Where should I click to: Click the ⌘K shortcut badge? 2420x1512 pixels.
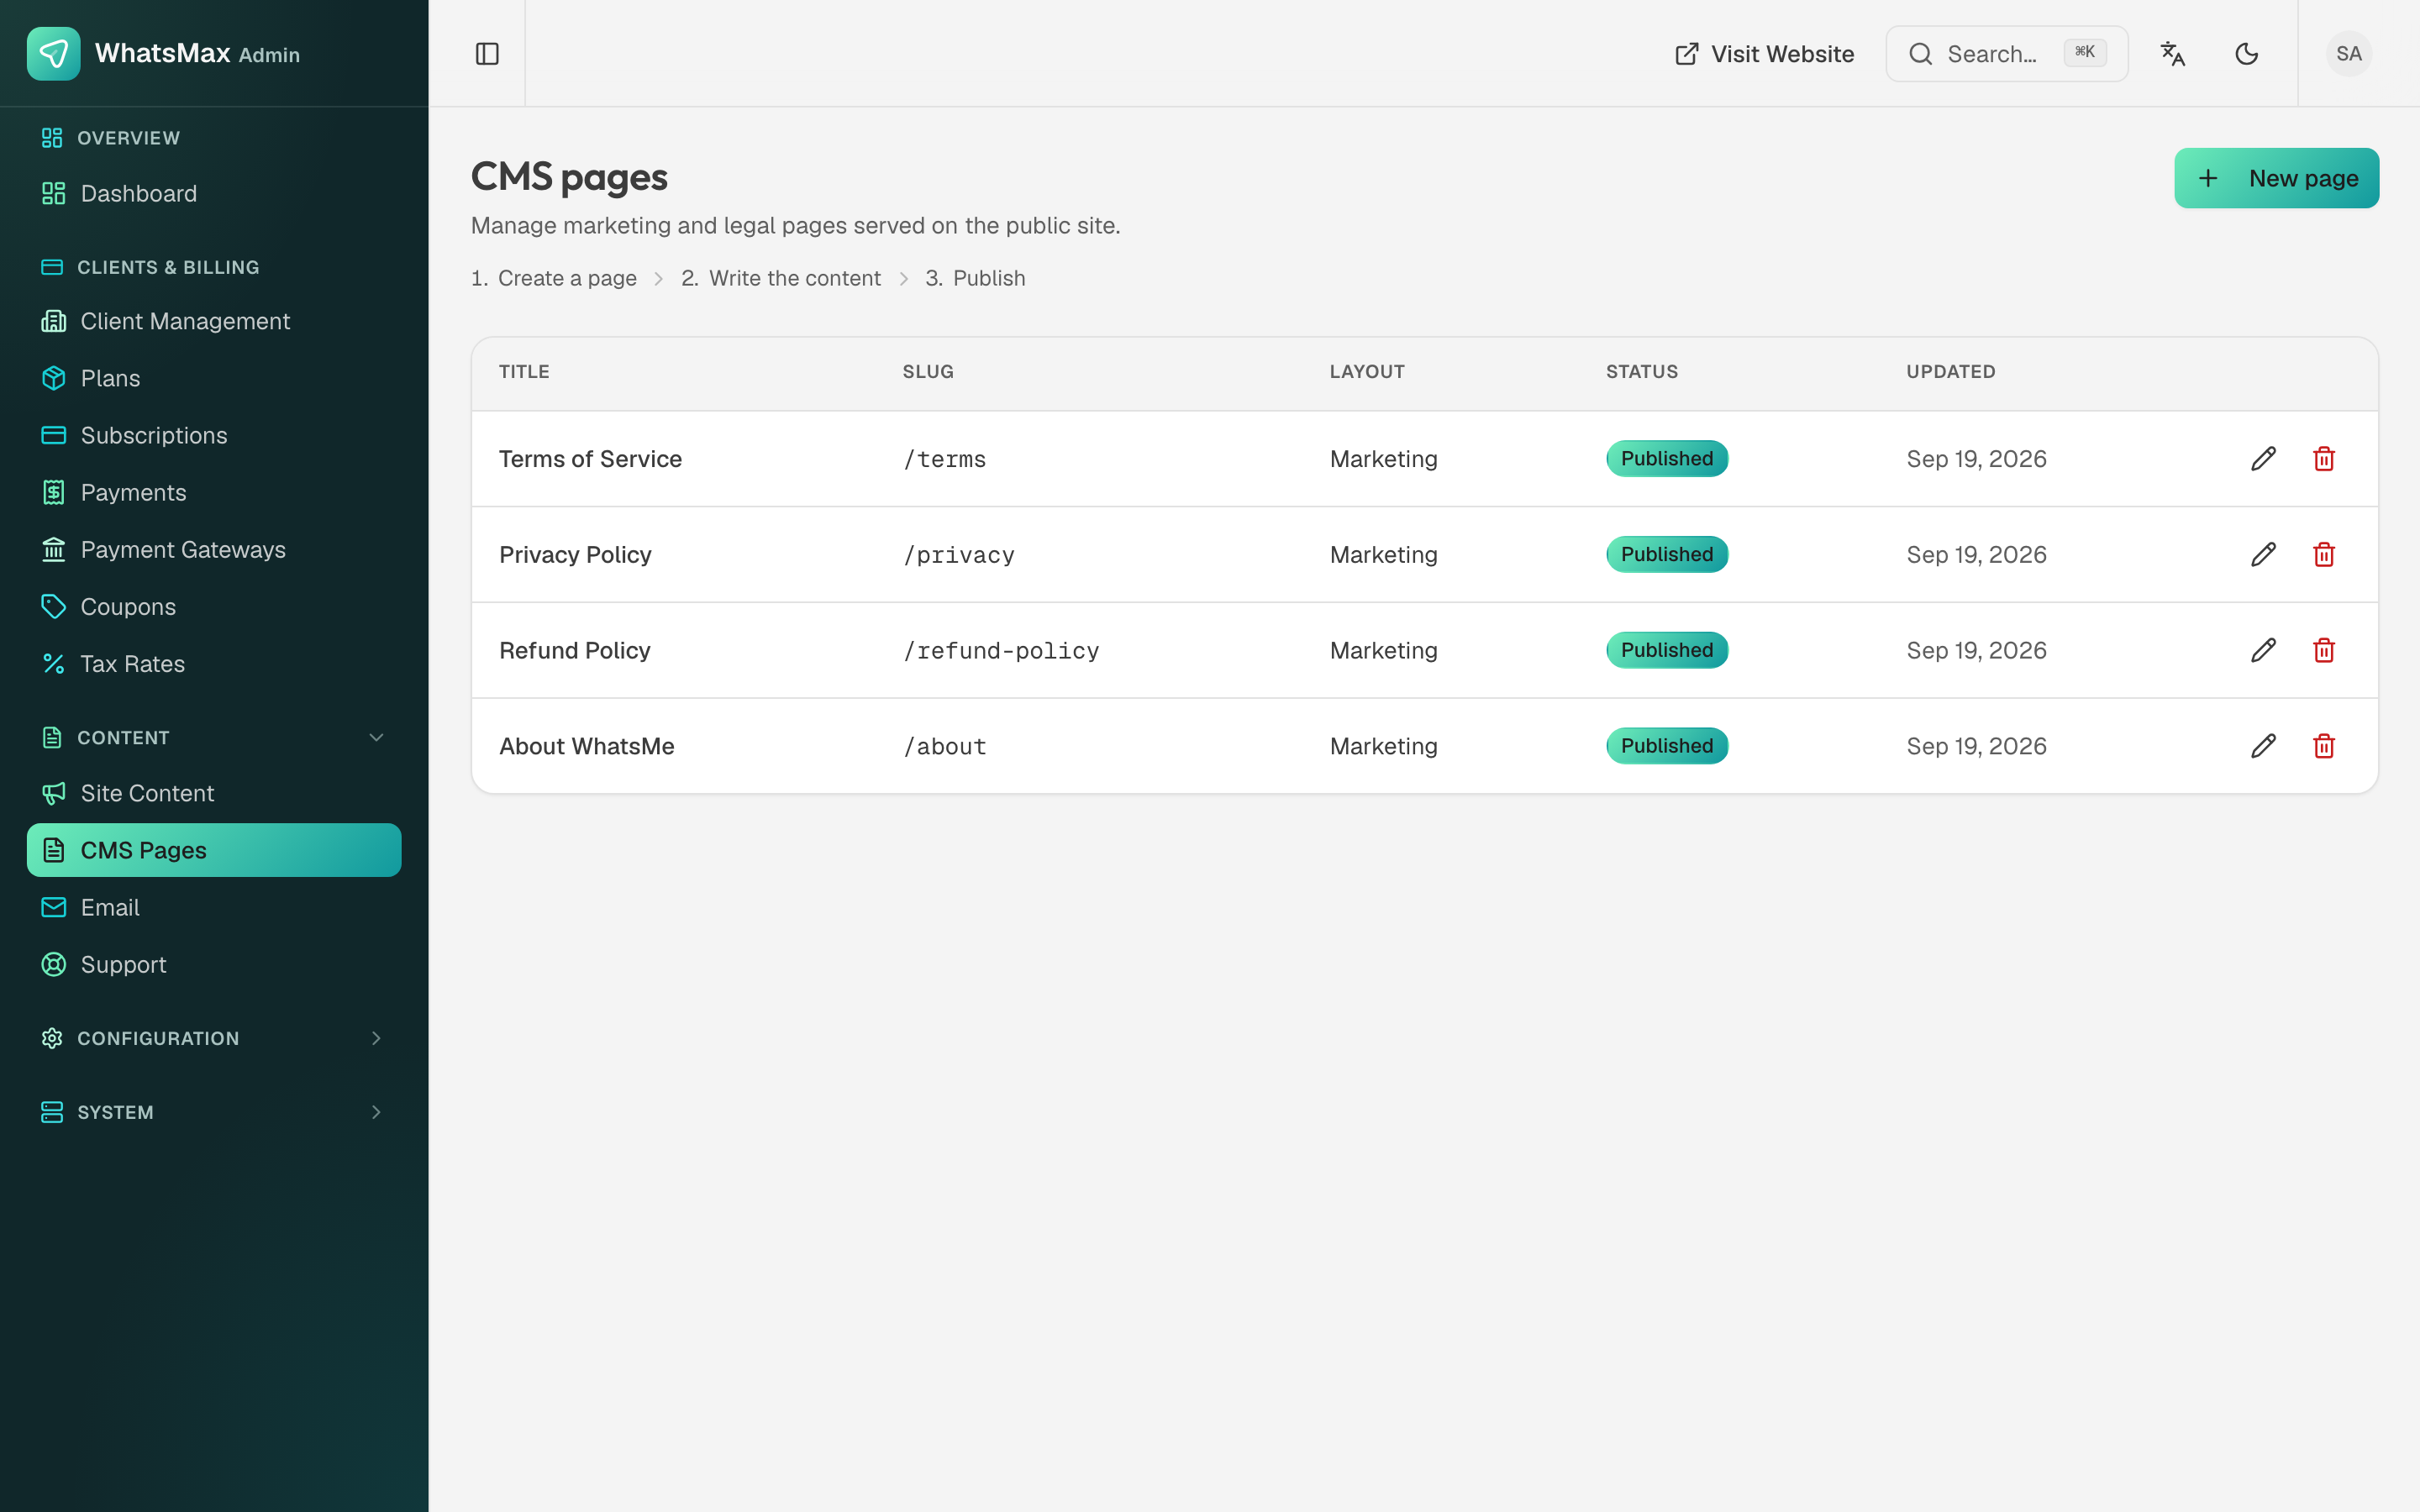2085,53
